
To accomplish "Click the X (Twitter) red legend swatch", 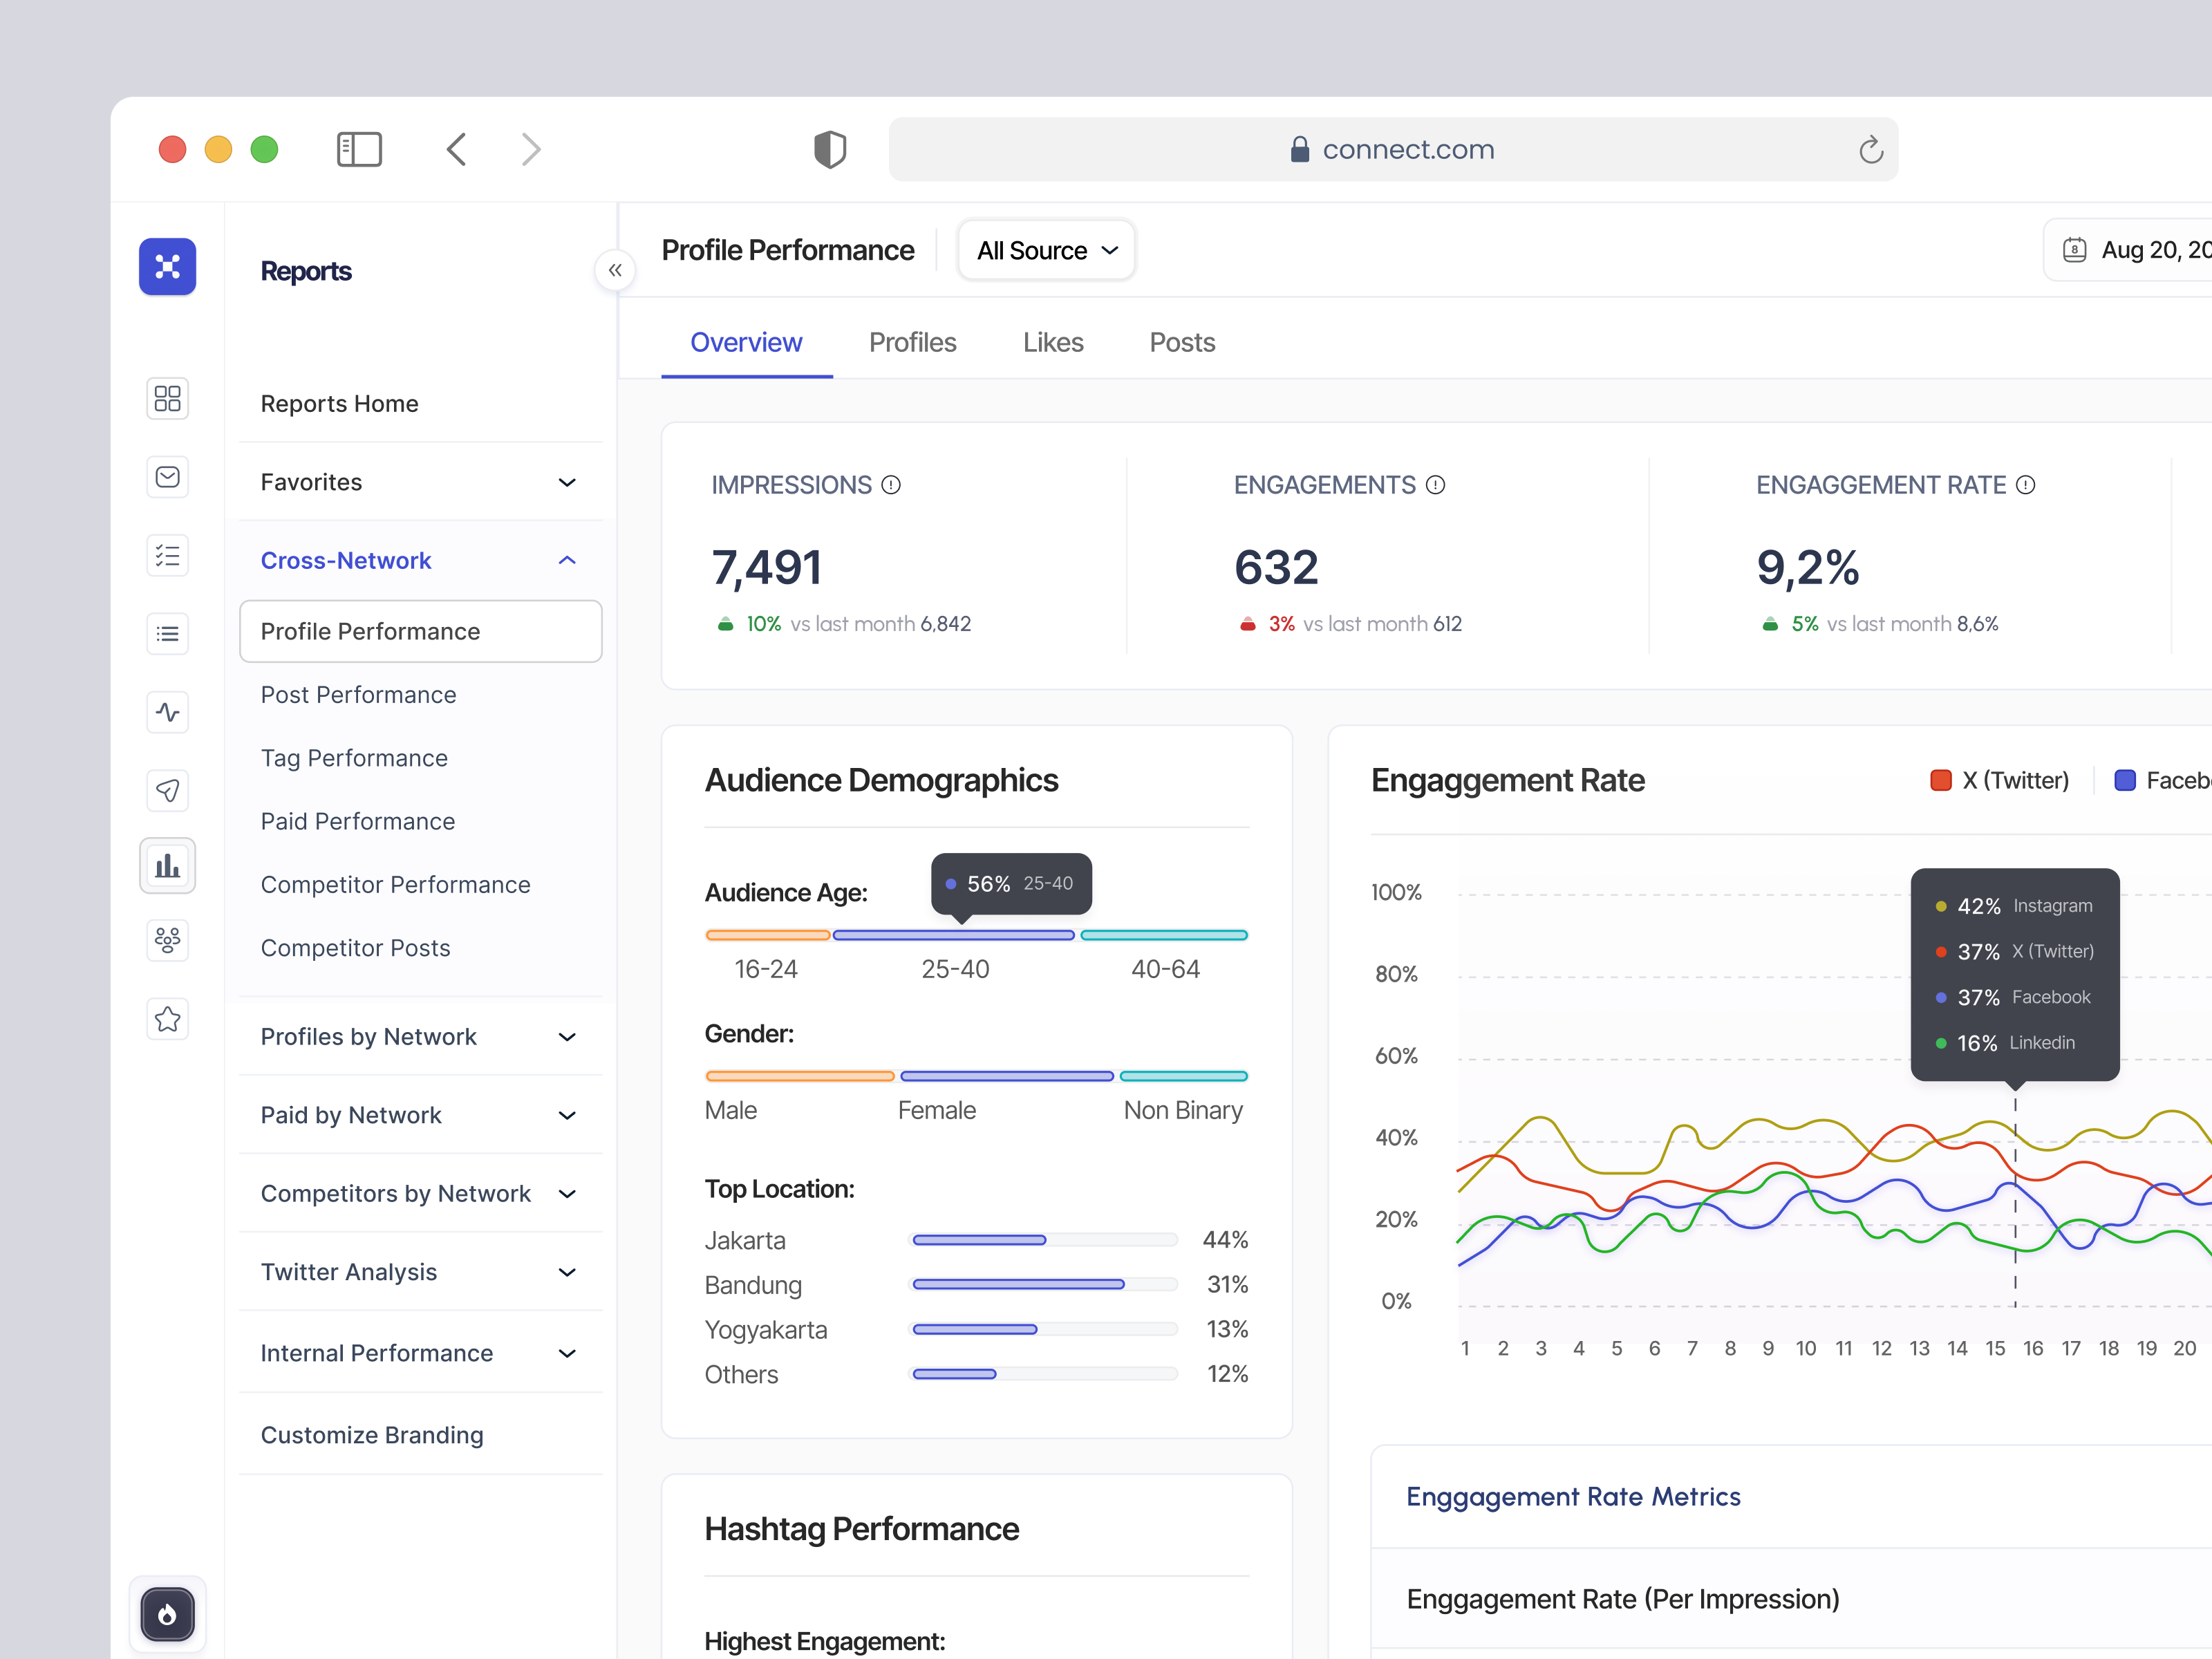I will [x=1941, y=780].
